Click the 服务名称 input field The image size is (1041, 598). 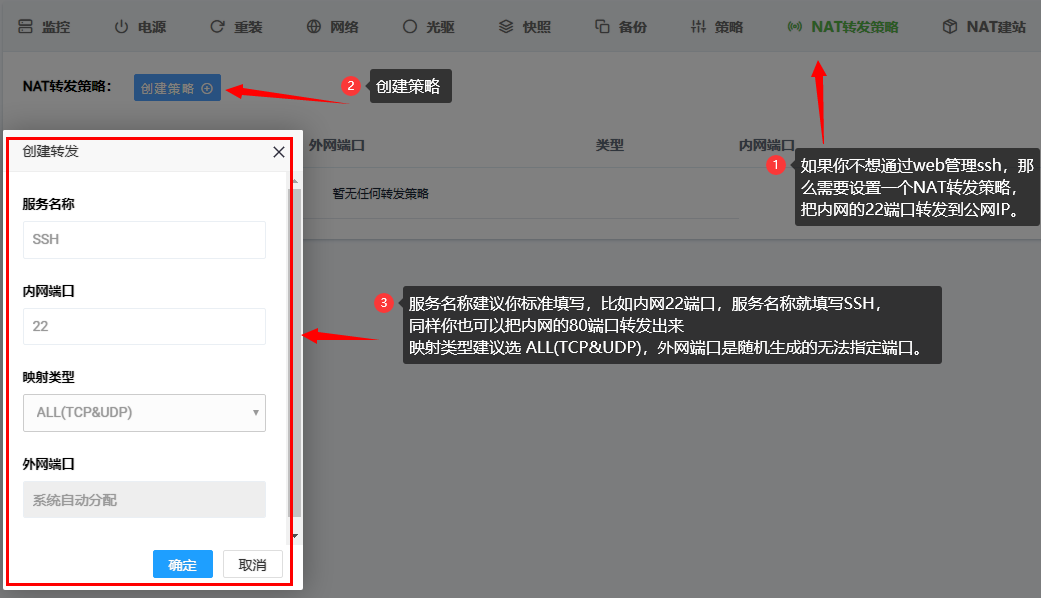tap(144, 240)
